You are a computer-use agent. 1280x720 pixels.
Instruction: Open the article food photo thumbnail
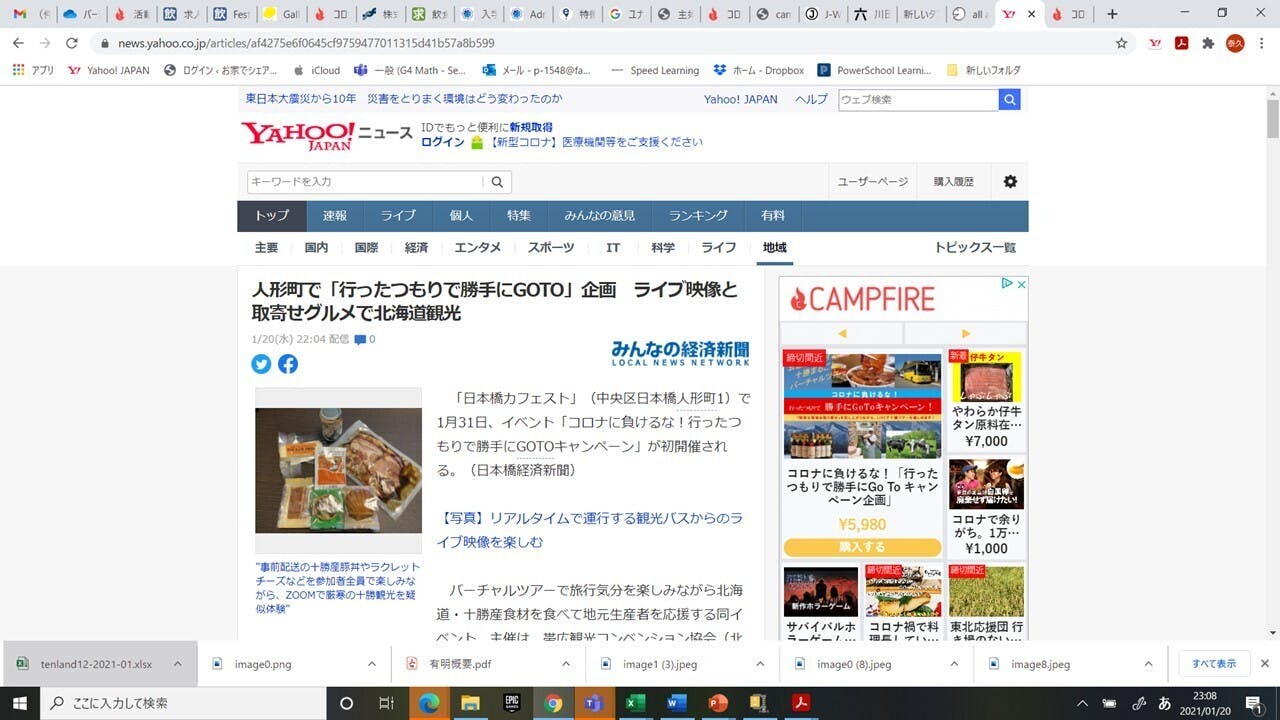338,470
